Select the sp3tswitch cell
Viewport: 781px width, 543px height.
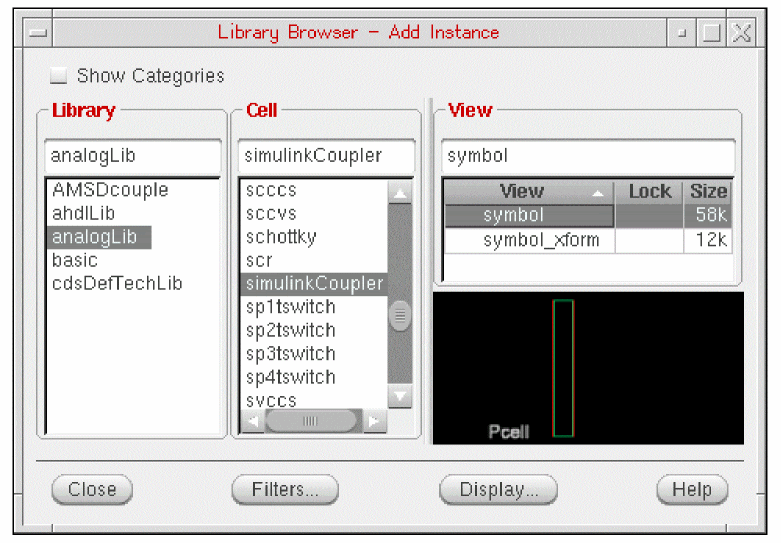[290, 354]
